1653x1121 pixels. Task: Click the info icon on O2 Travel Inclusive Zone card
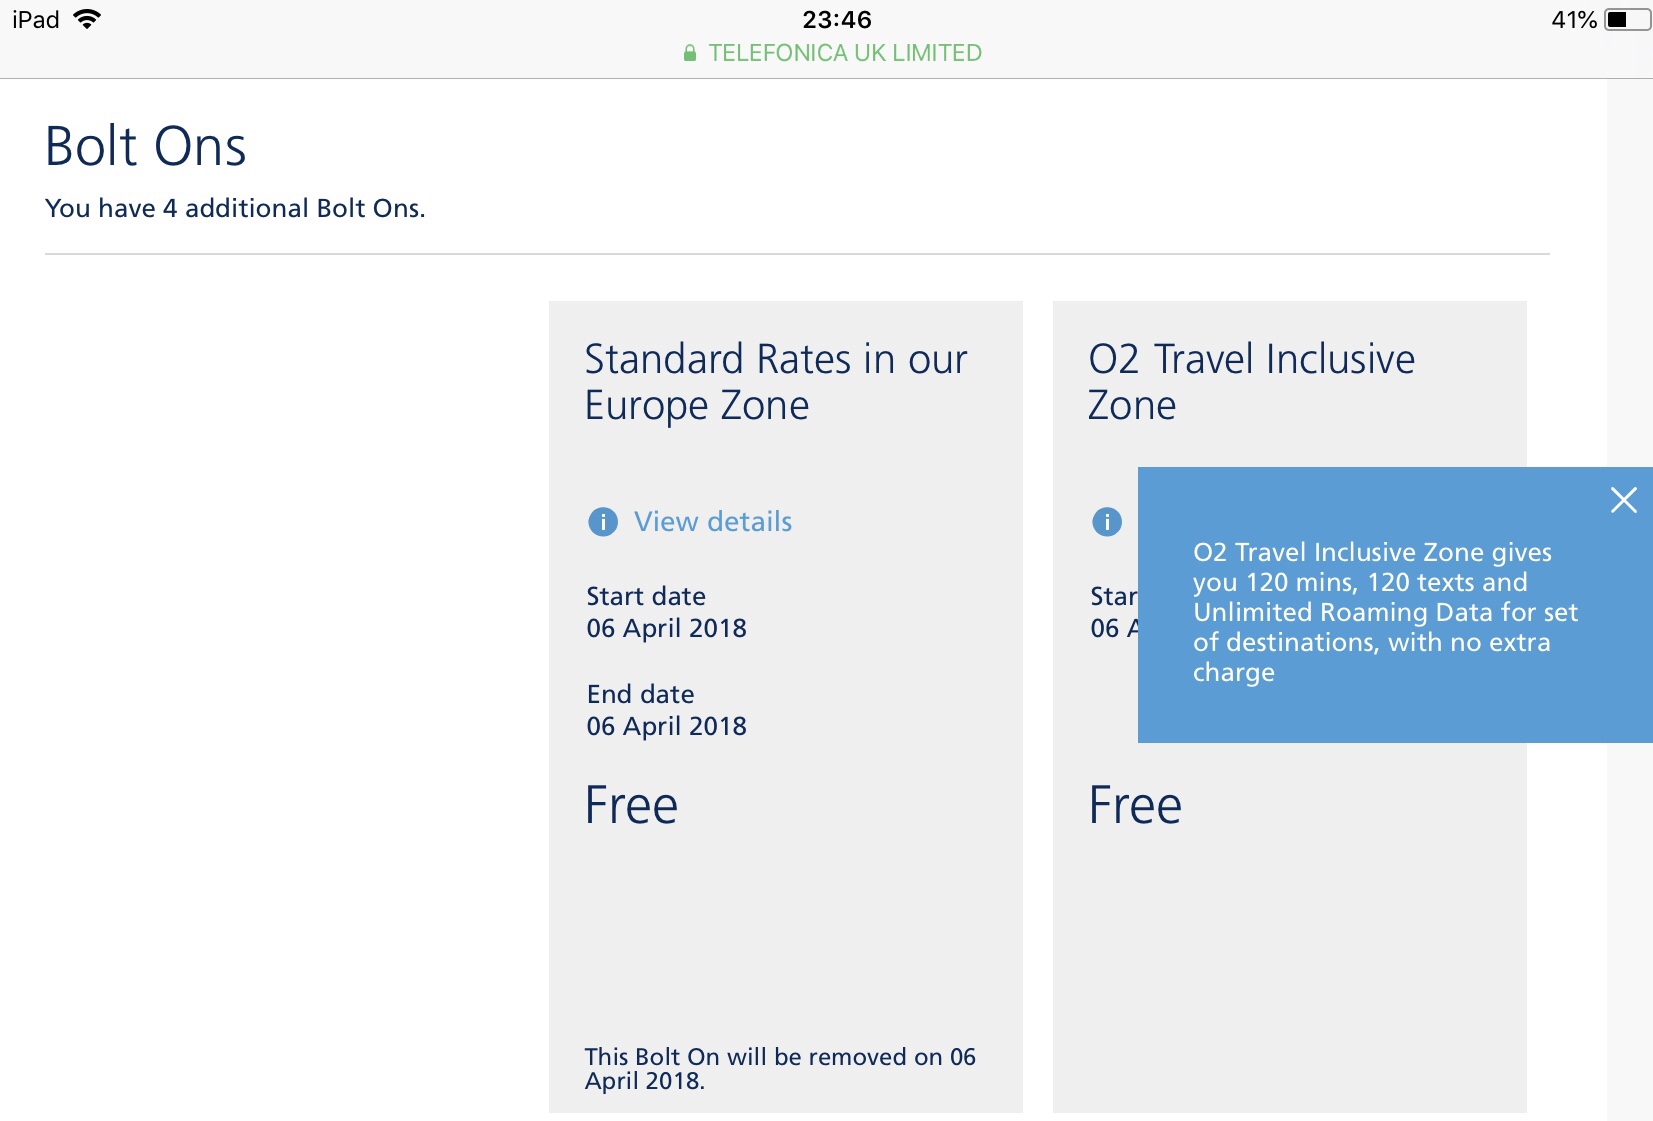point(1106,521)
